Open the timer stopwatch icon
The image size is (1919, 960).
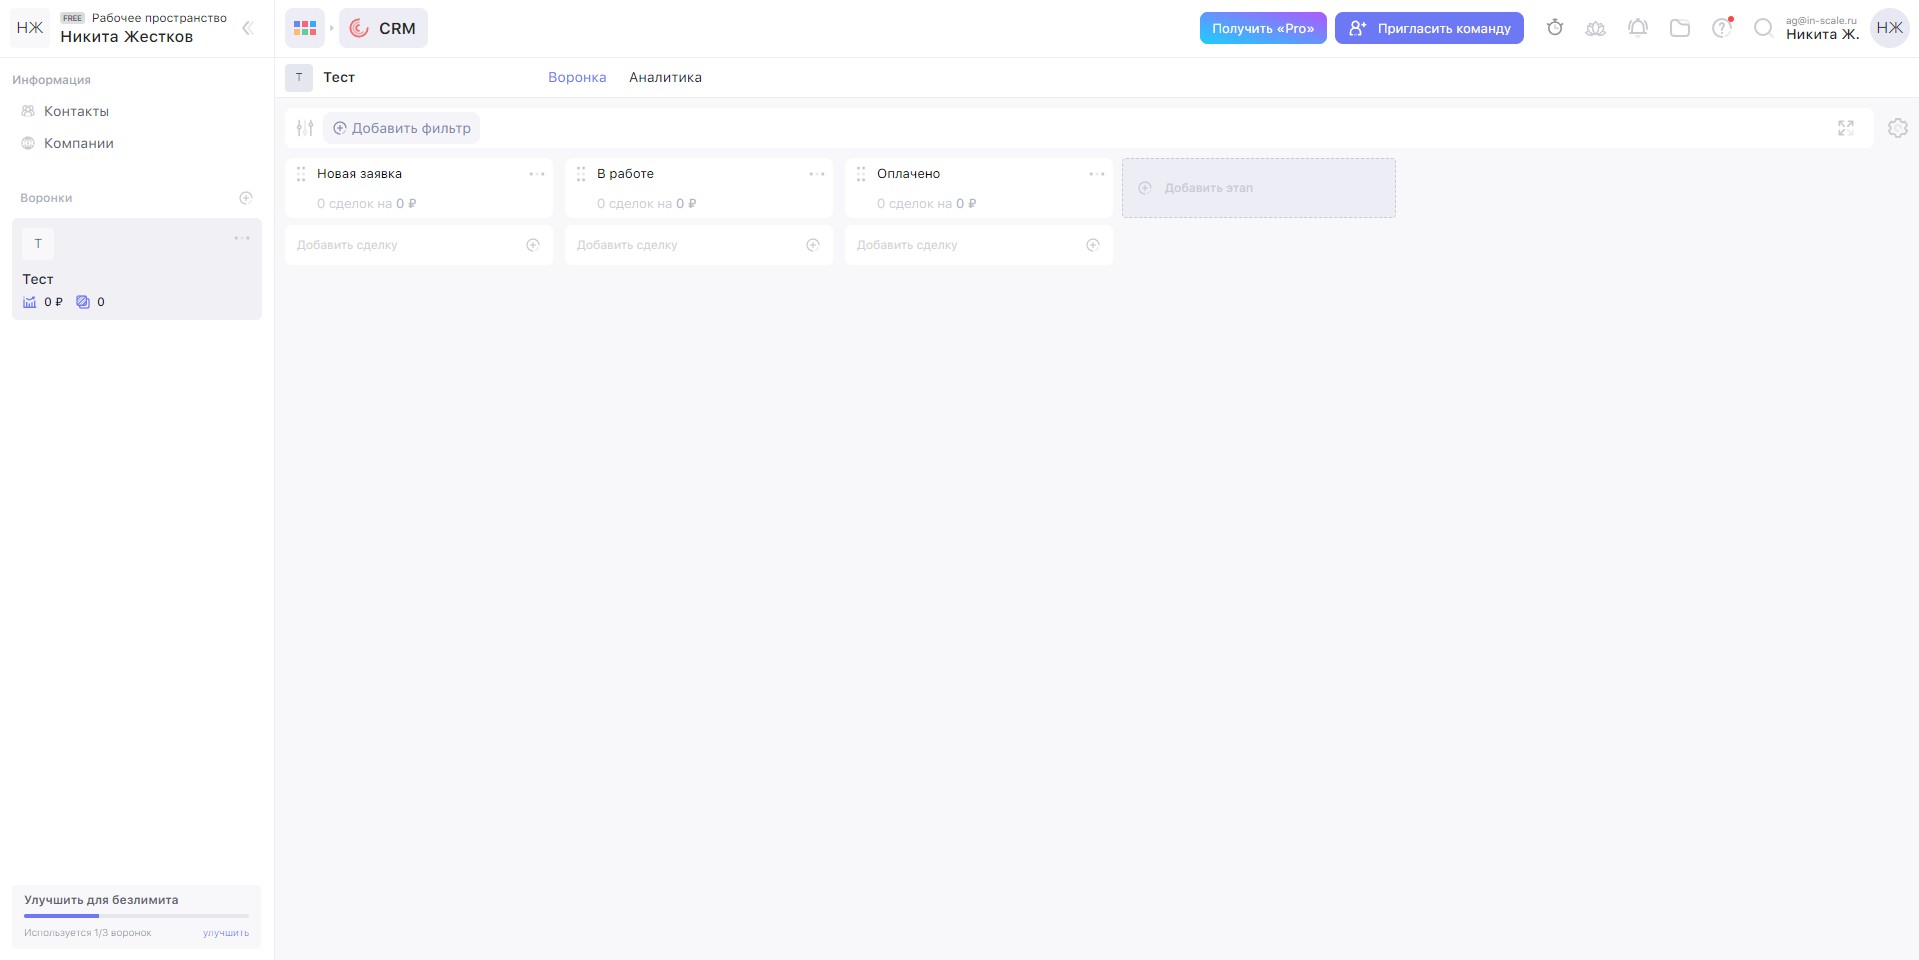pyautogui.click(x=1554, y=28)
